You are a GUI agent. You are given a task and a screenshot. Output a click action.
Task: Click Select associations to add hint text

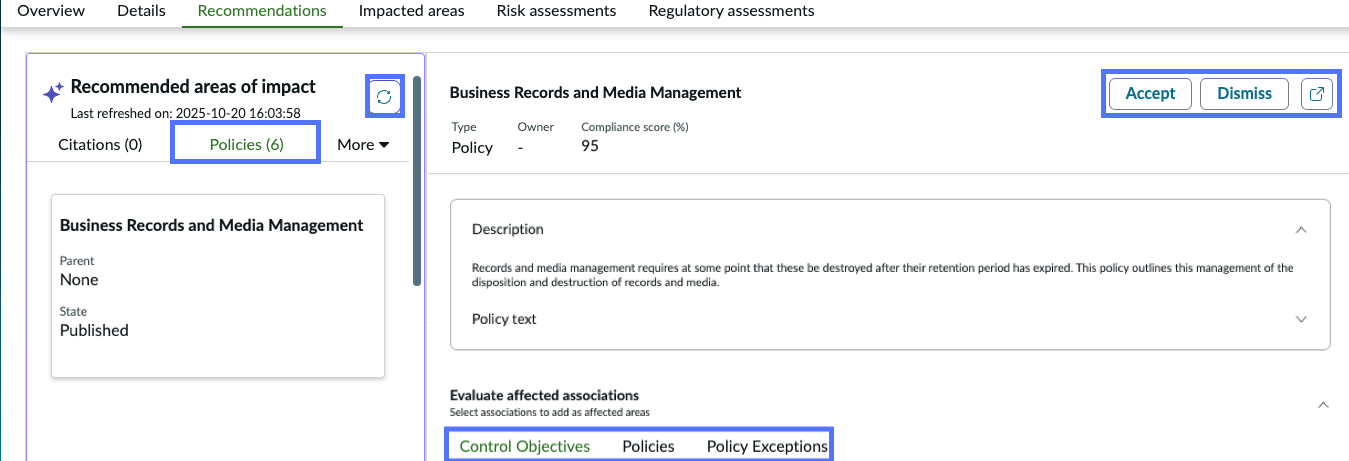click(x=550, y=412)
